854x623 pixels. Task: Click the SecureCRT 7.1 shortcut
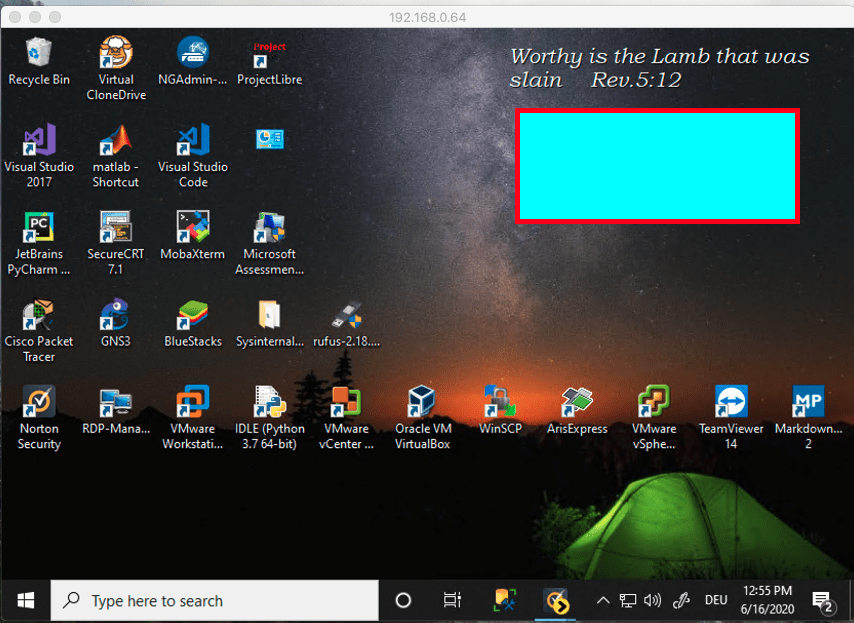click(x=116, y=228)
